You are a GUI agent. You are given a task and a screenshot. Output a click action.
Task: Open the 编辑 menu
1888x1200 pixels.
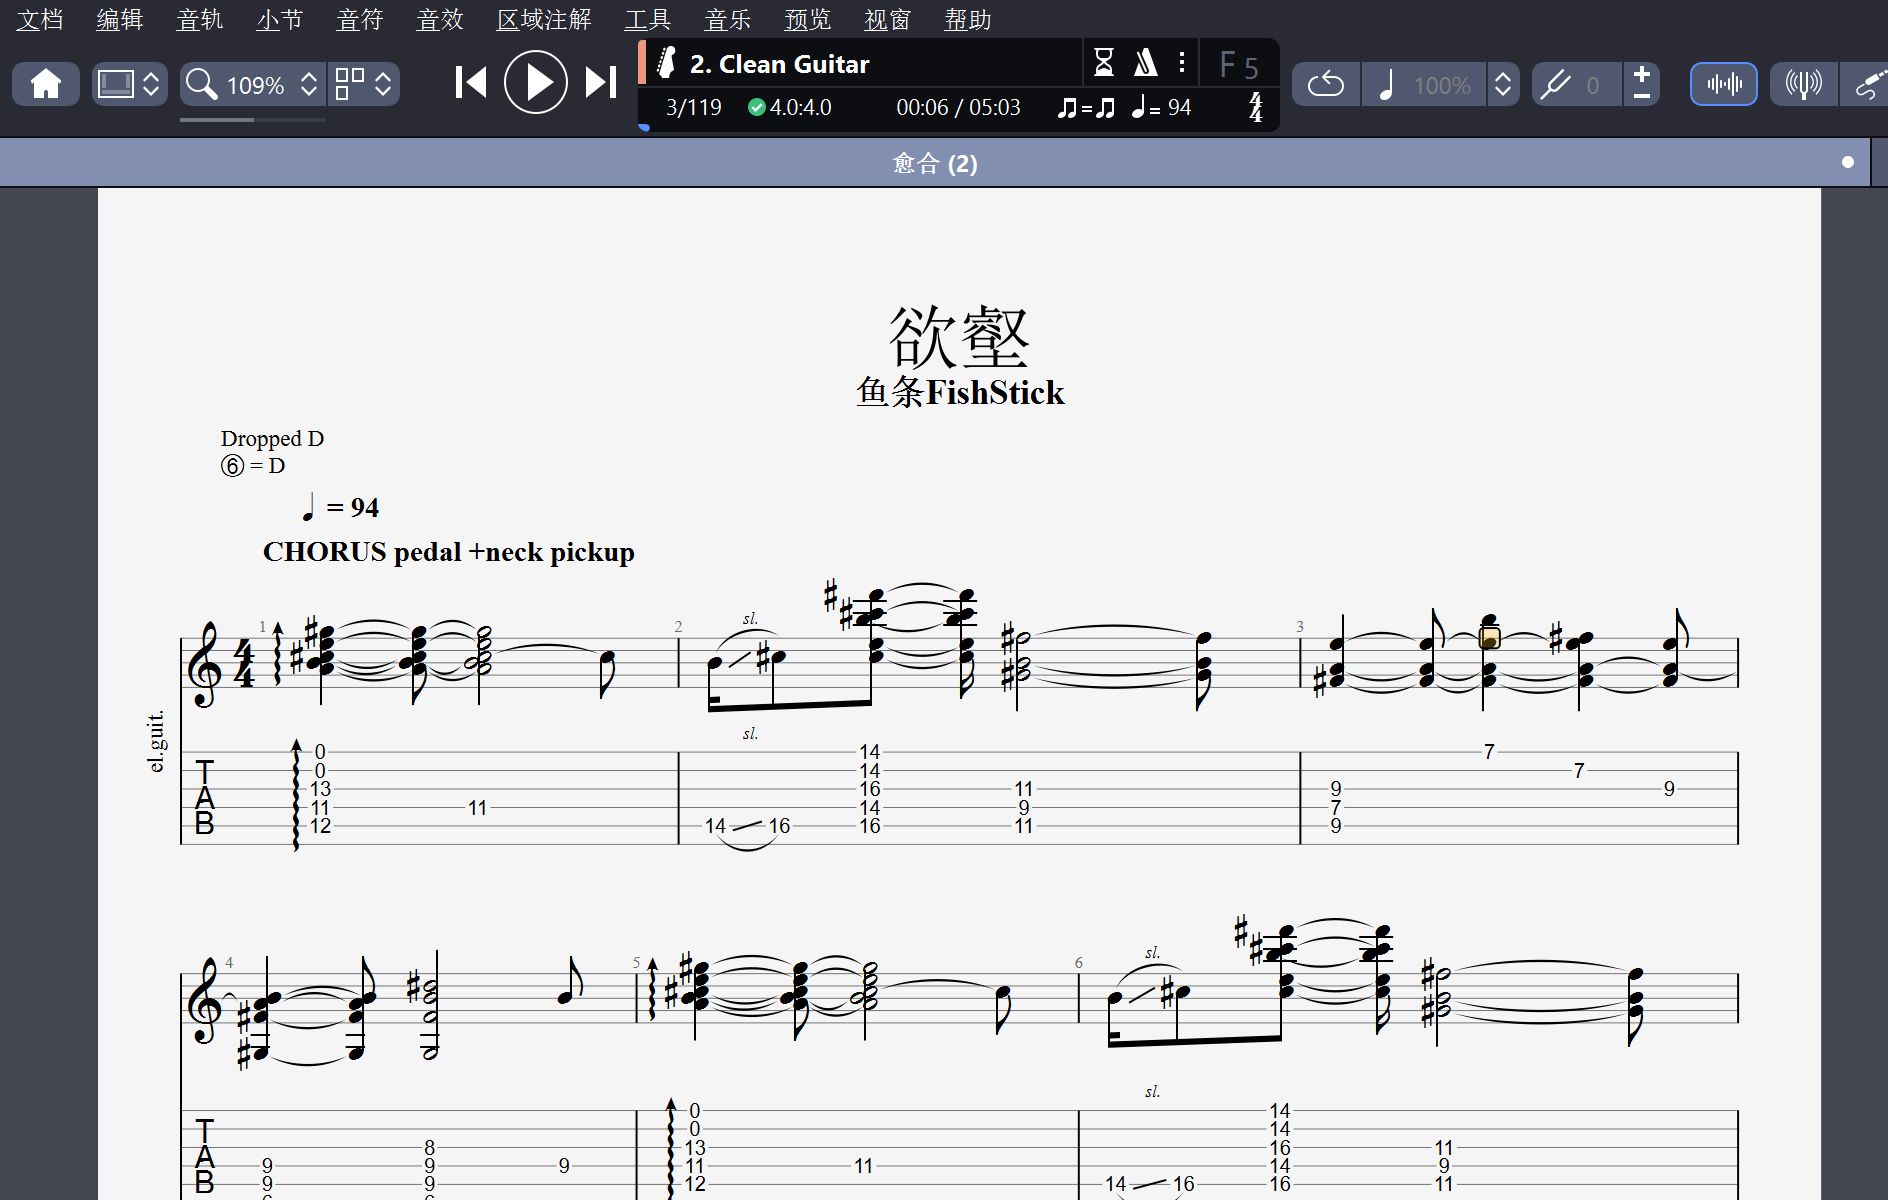(120, 20)
